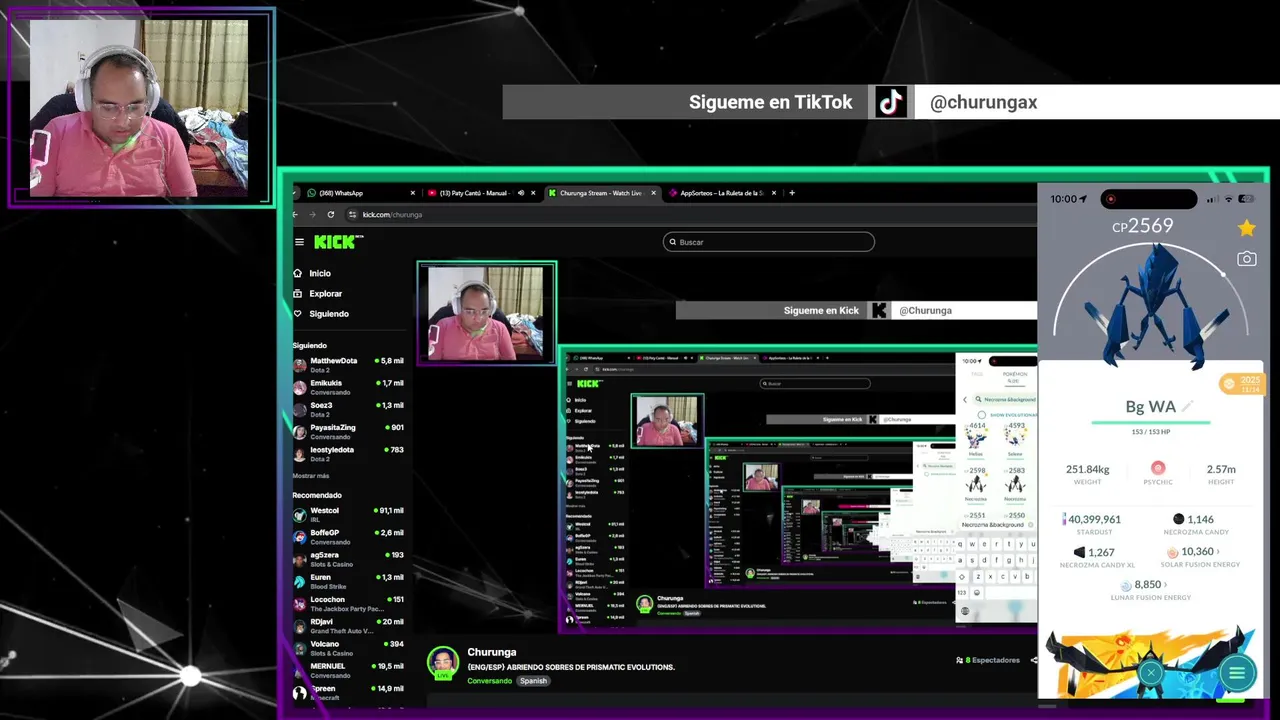Open site info icon in address bar
Screen dimensions: 1280x720
click(352, 214)
